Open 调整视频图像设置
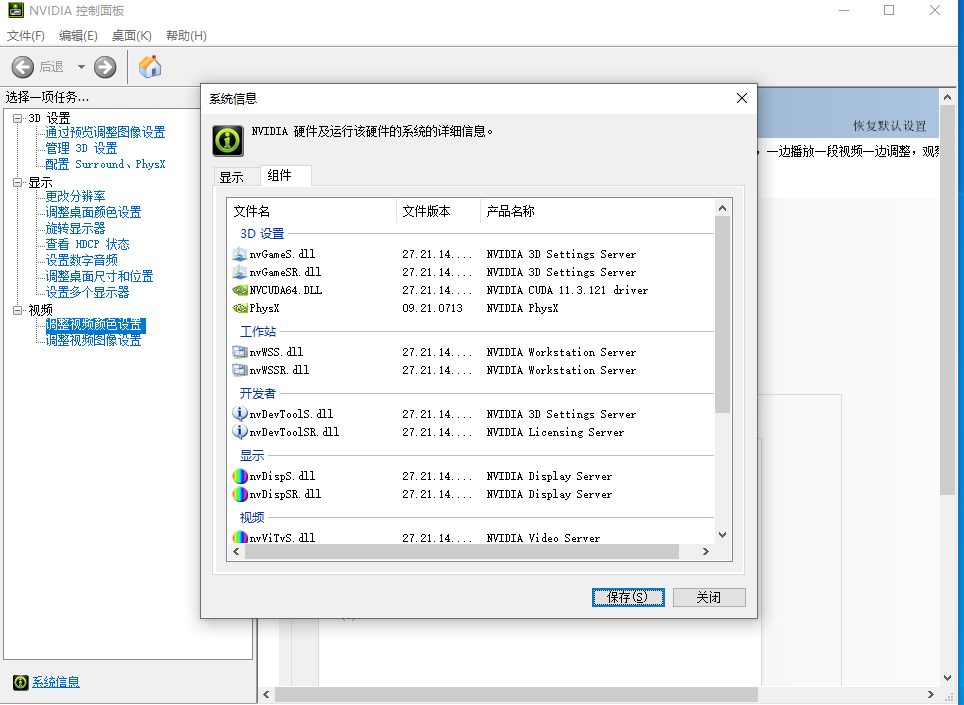This screenshot has width=964, height=705. click(93, 340)
